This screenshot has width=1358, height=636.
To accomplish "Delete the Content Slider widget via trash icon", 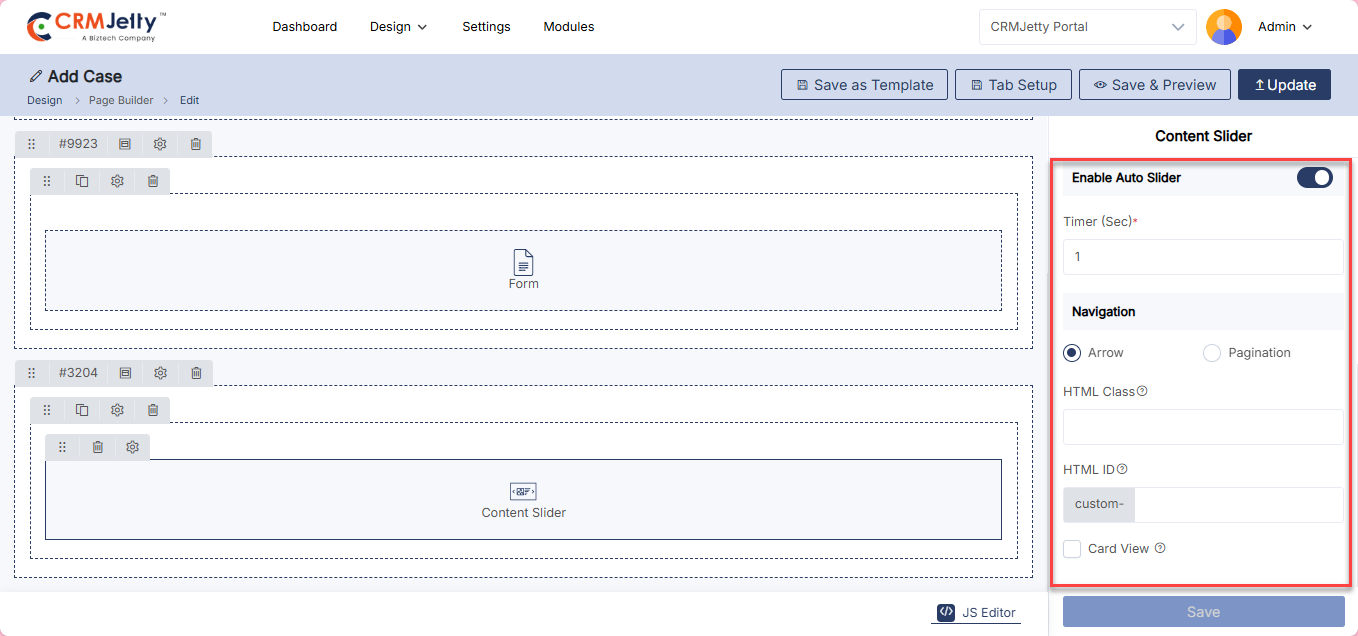I will (x=97, y=447).
